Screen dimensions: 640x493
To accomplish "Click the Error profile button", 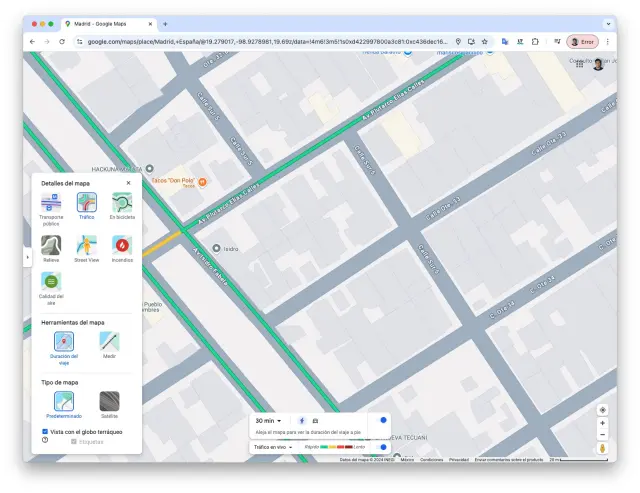I will (581, 41).
